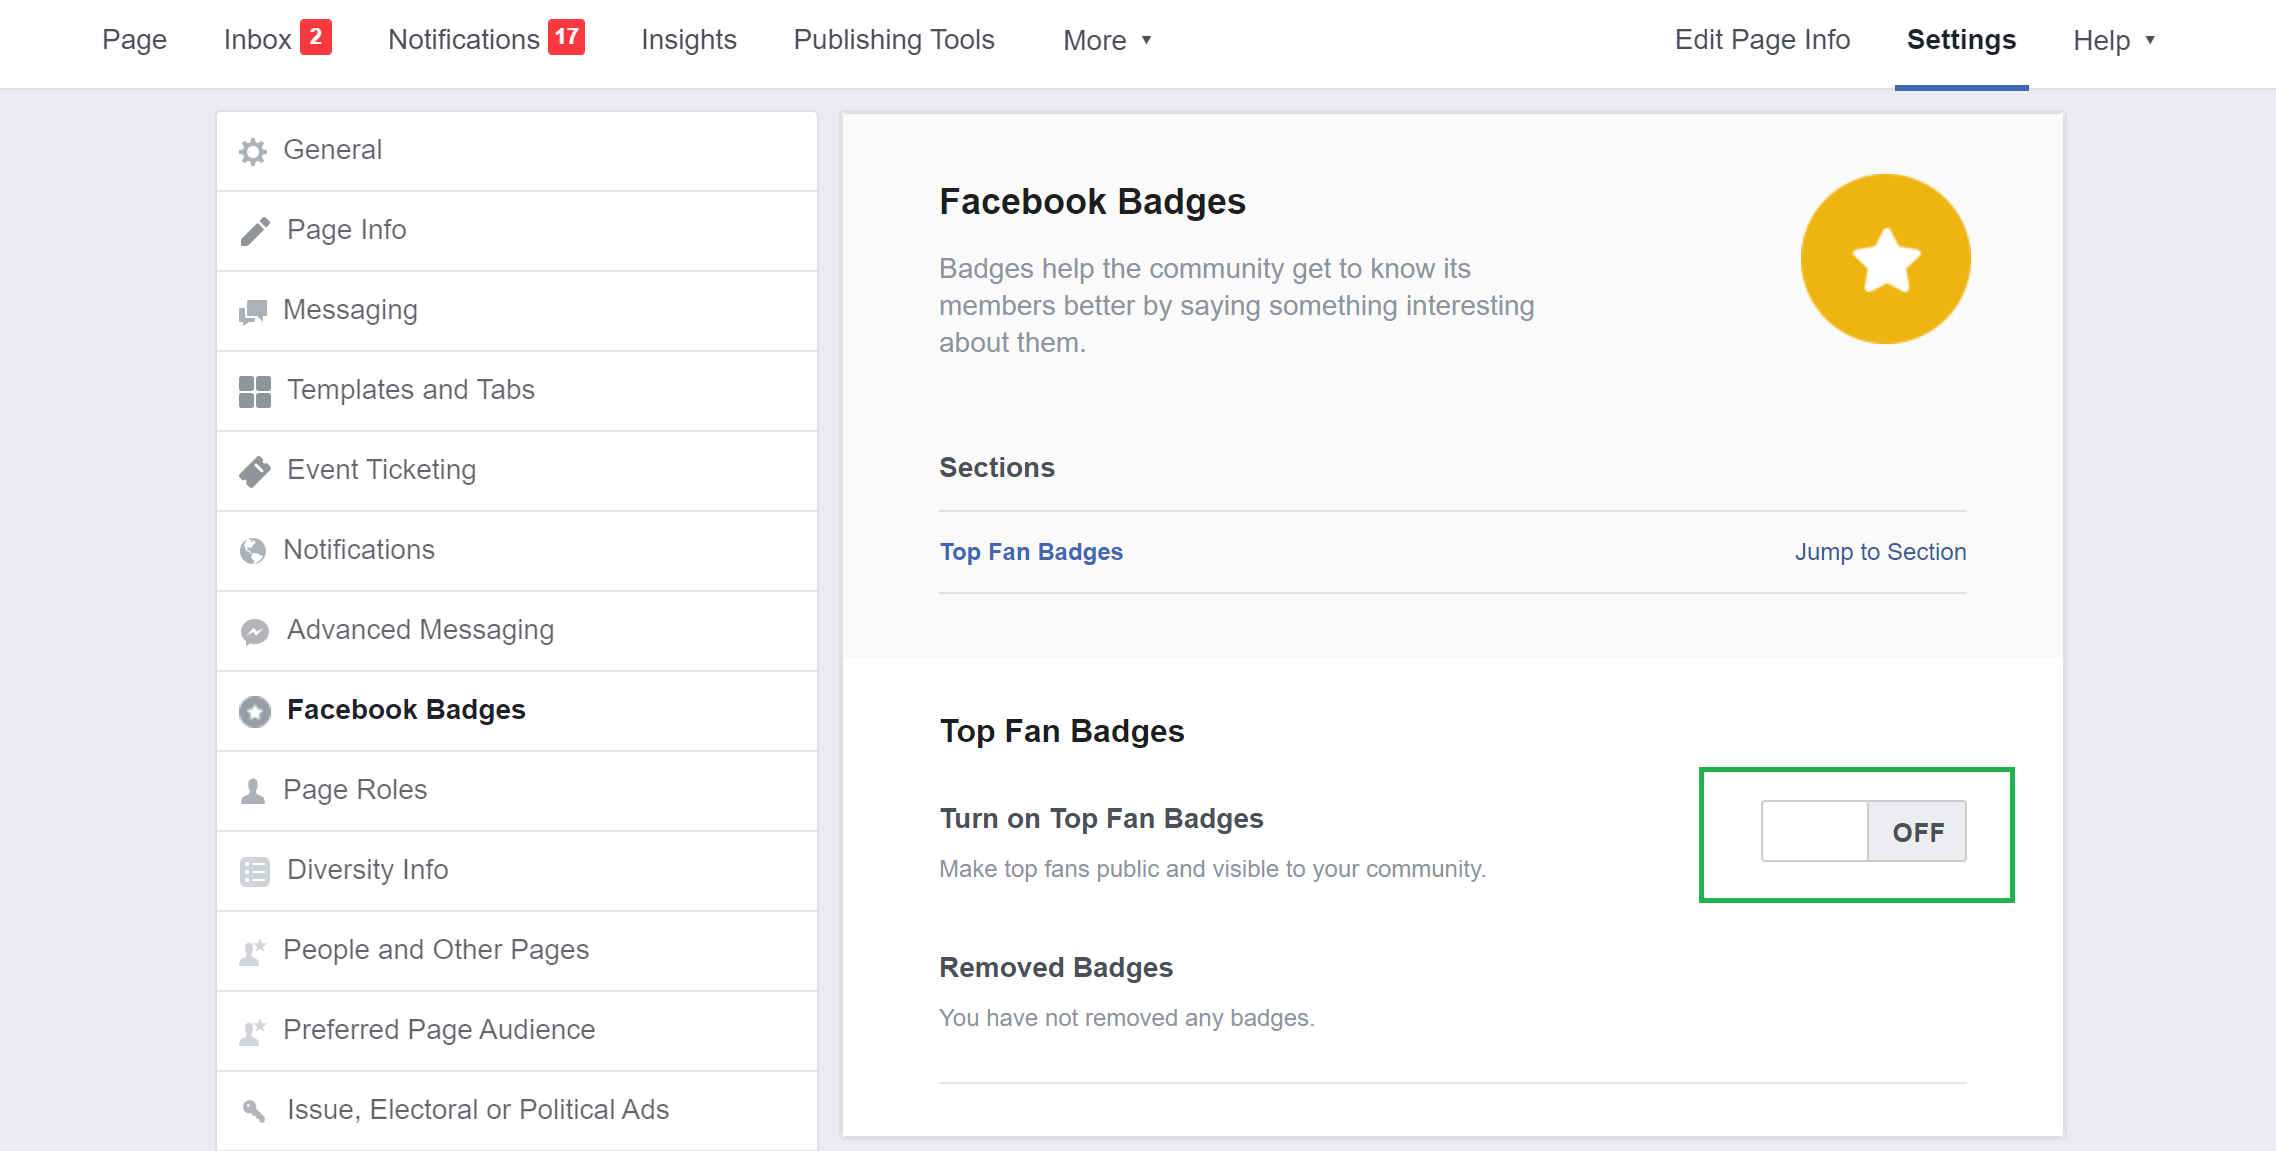Toggle Top Fan Badges switch on

pos(1863,831)
